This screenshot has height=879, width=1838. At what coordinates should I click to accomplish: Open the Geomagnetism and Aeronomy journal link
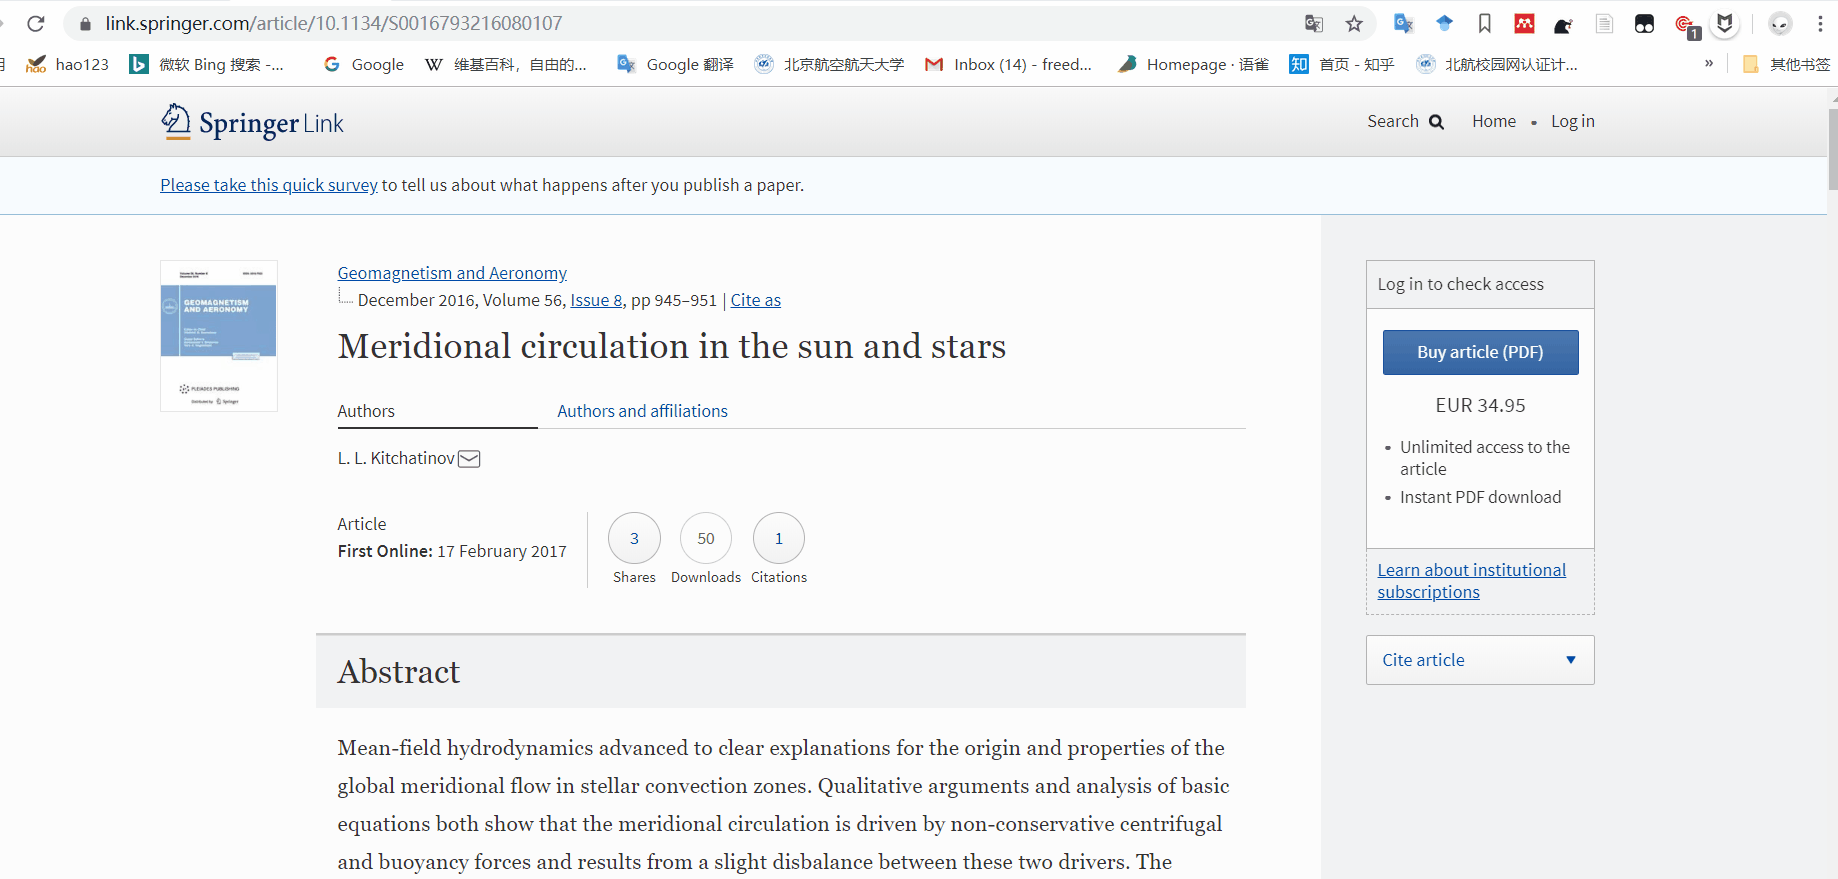(452, 273)
